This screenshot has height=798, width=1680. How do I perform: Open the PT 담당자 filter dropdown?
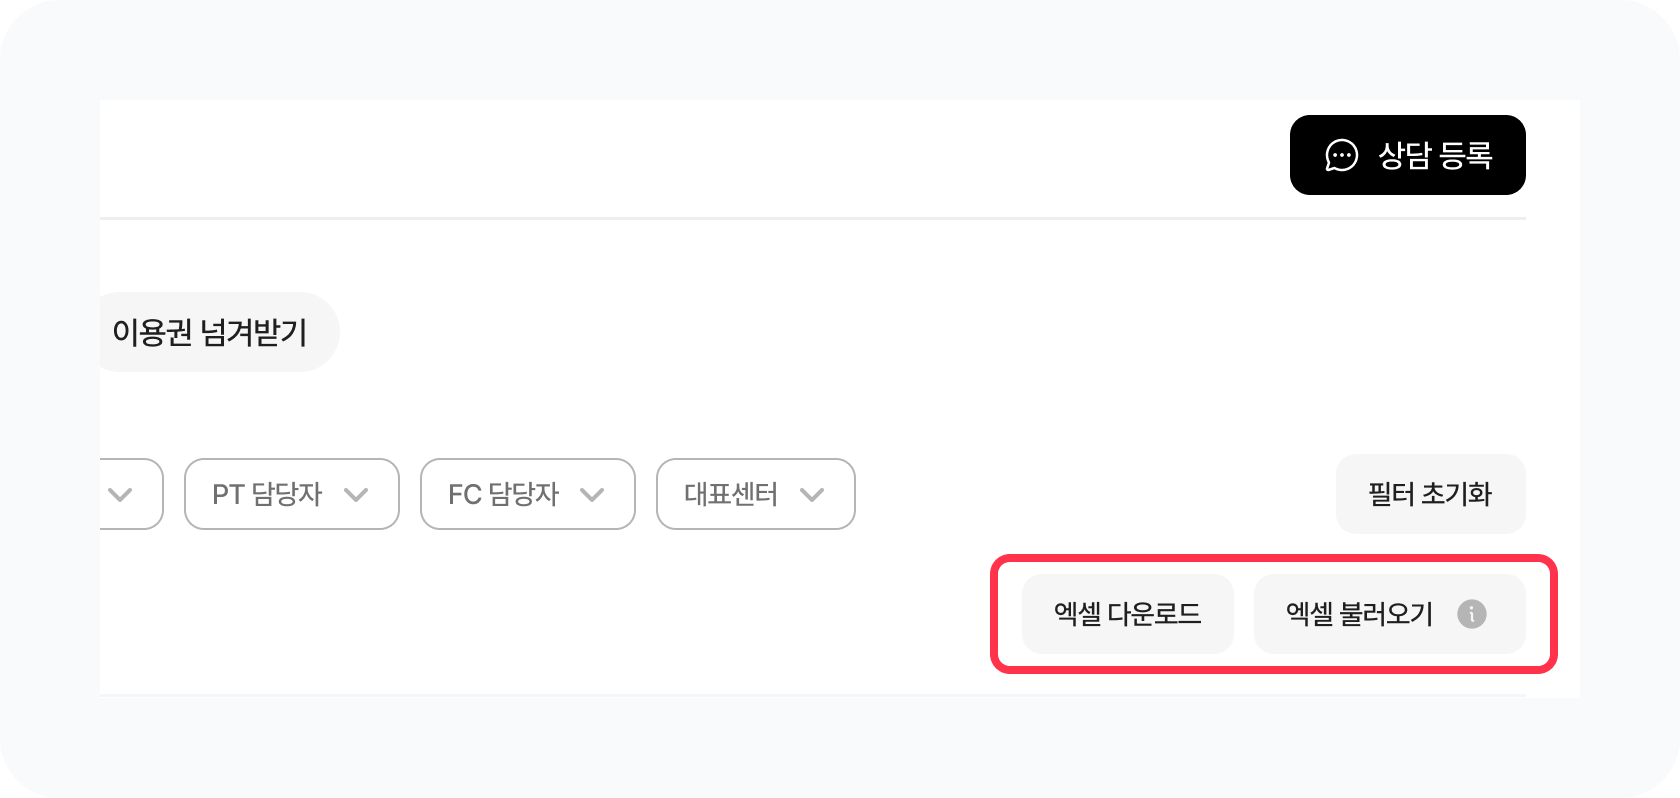click(291, 494)
